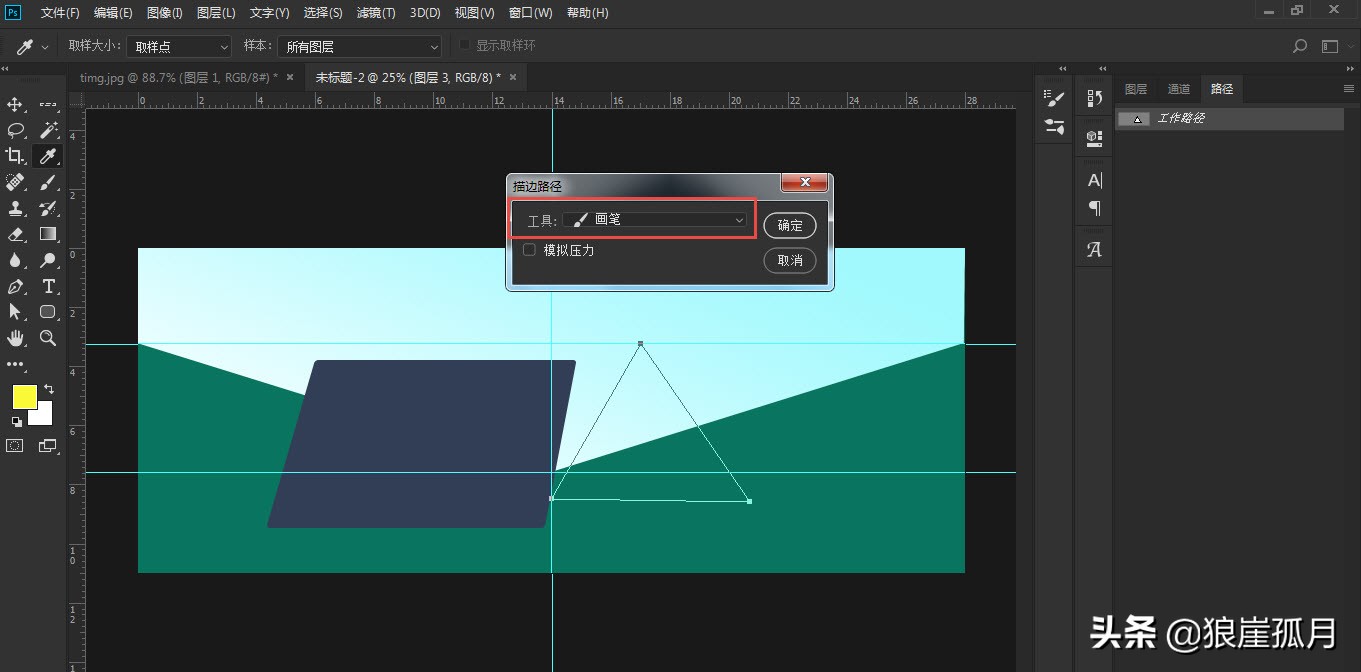Close the 未标题-2 document tab

tap(513, 77)
